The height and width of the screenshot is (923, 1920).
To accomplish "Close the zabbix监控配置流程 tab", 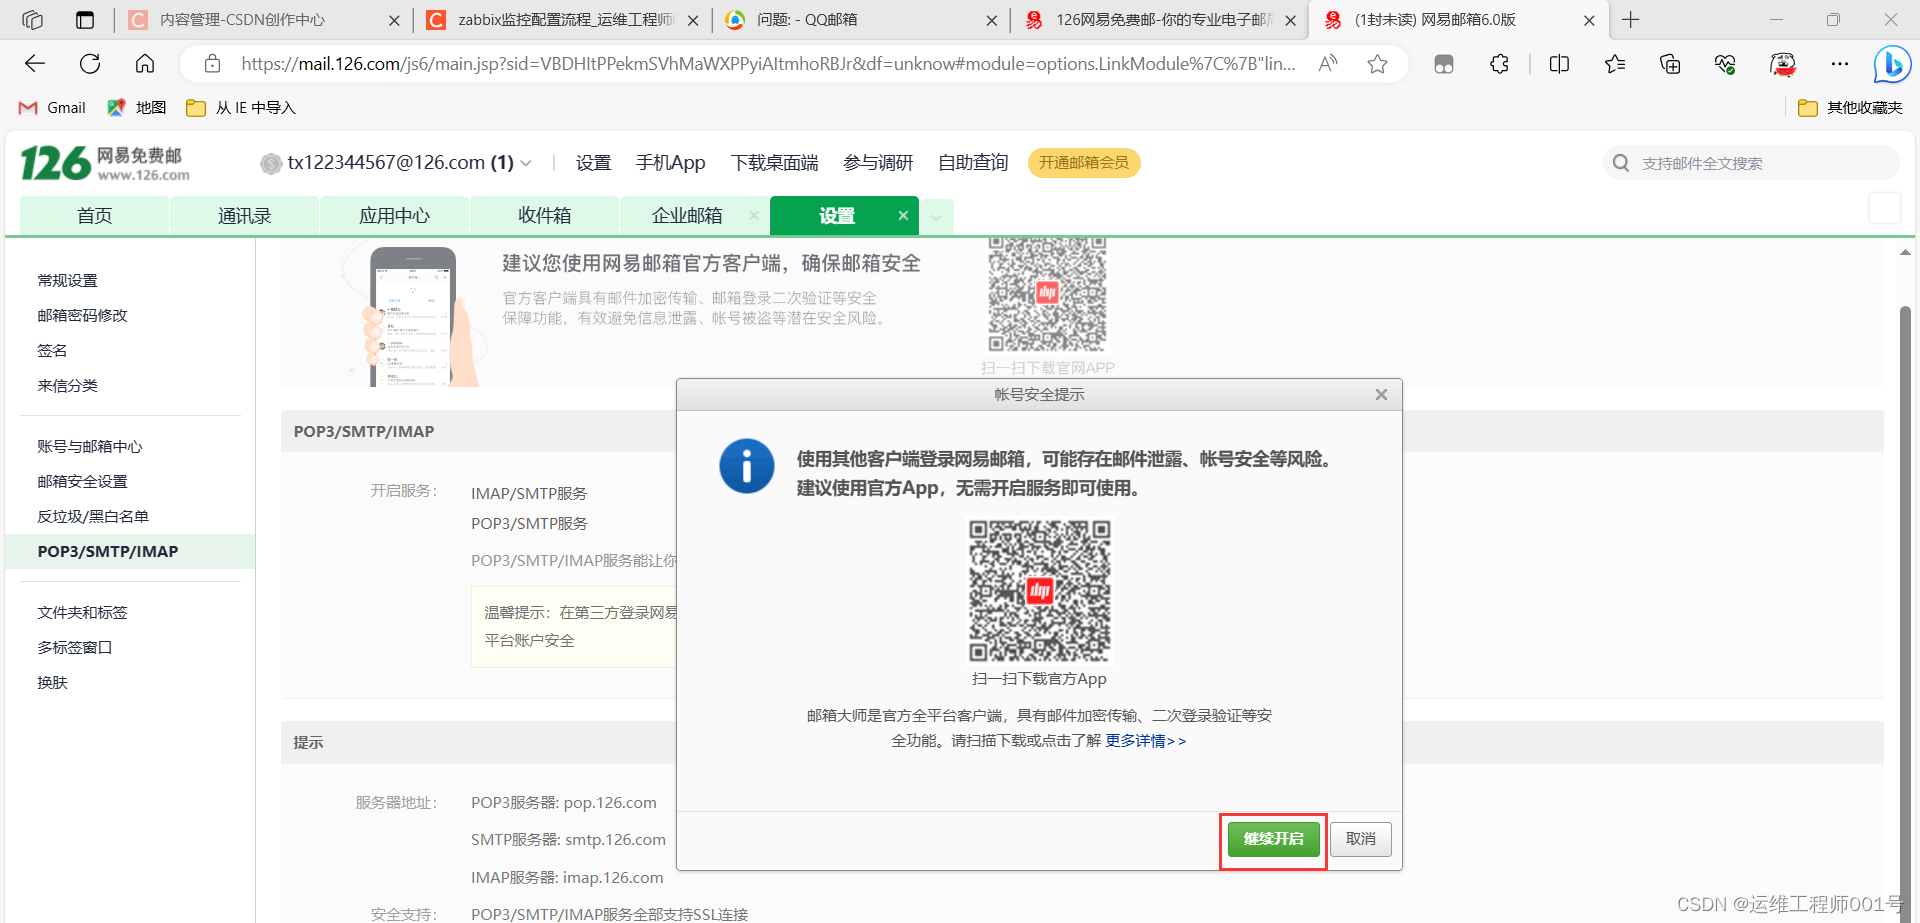I will pyautogui.click(x=693, y=20).
